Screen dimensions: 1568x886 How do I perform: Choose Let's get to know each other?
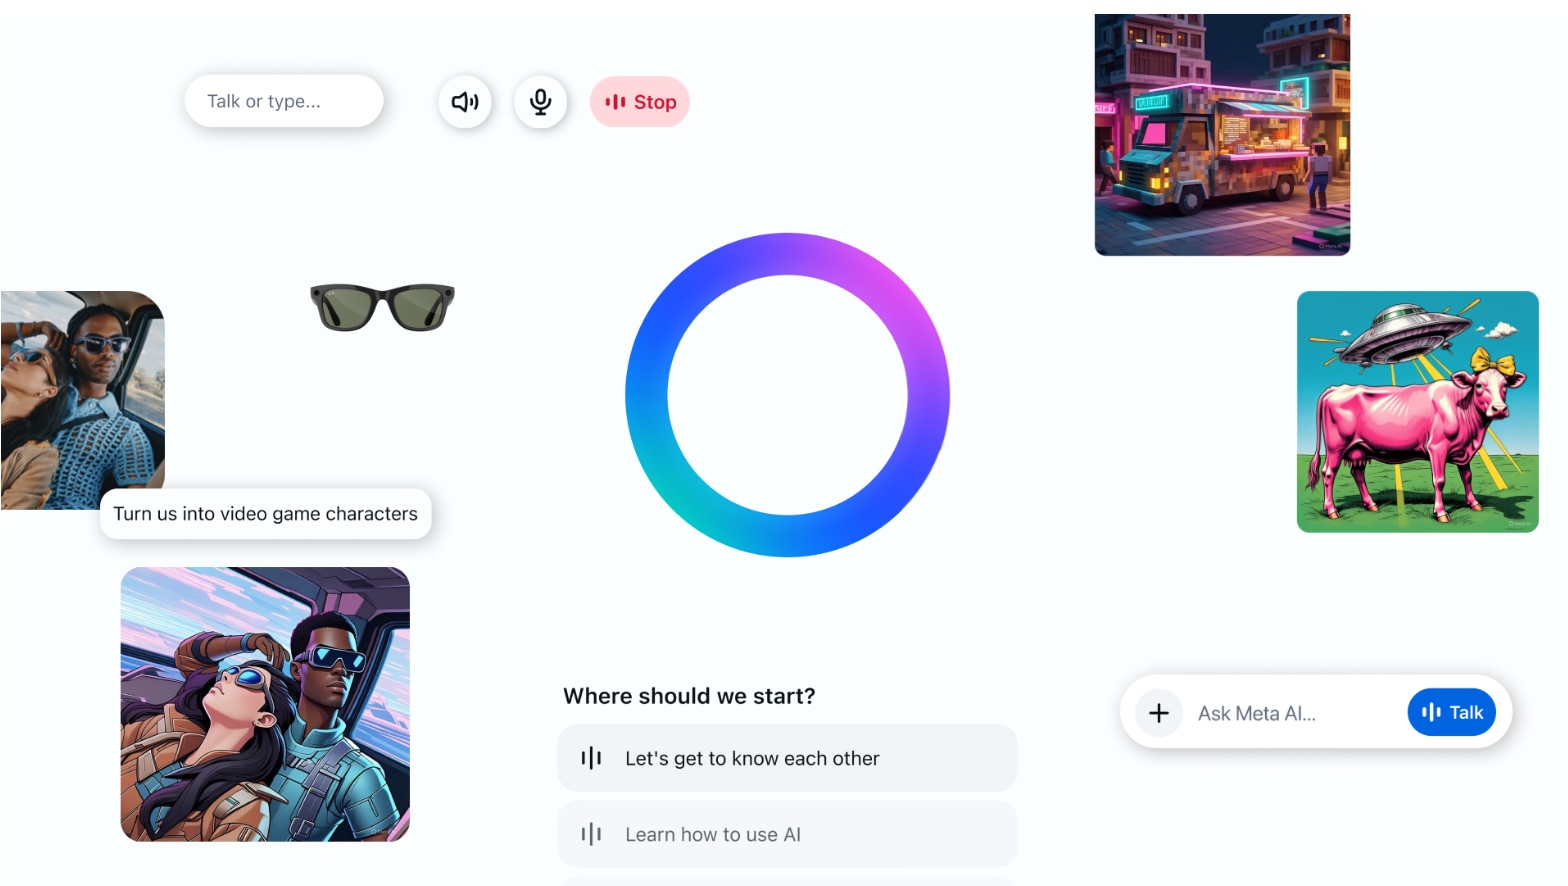787,758
